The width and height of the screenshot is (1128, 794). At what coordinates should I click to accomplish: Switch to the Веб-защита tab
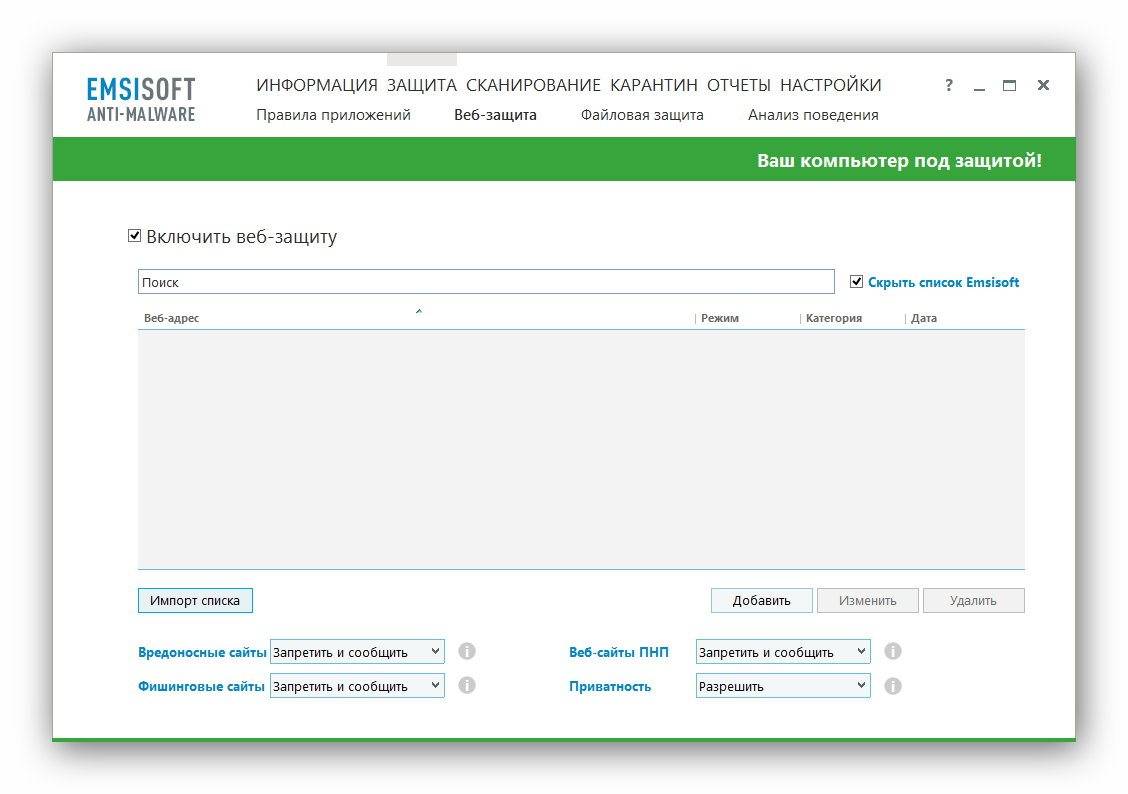(495, 115)
